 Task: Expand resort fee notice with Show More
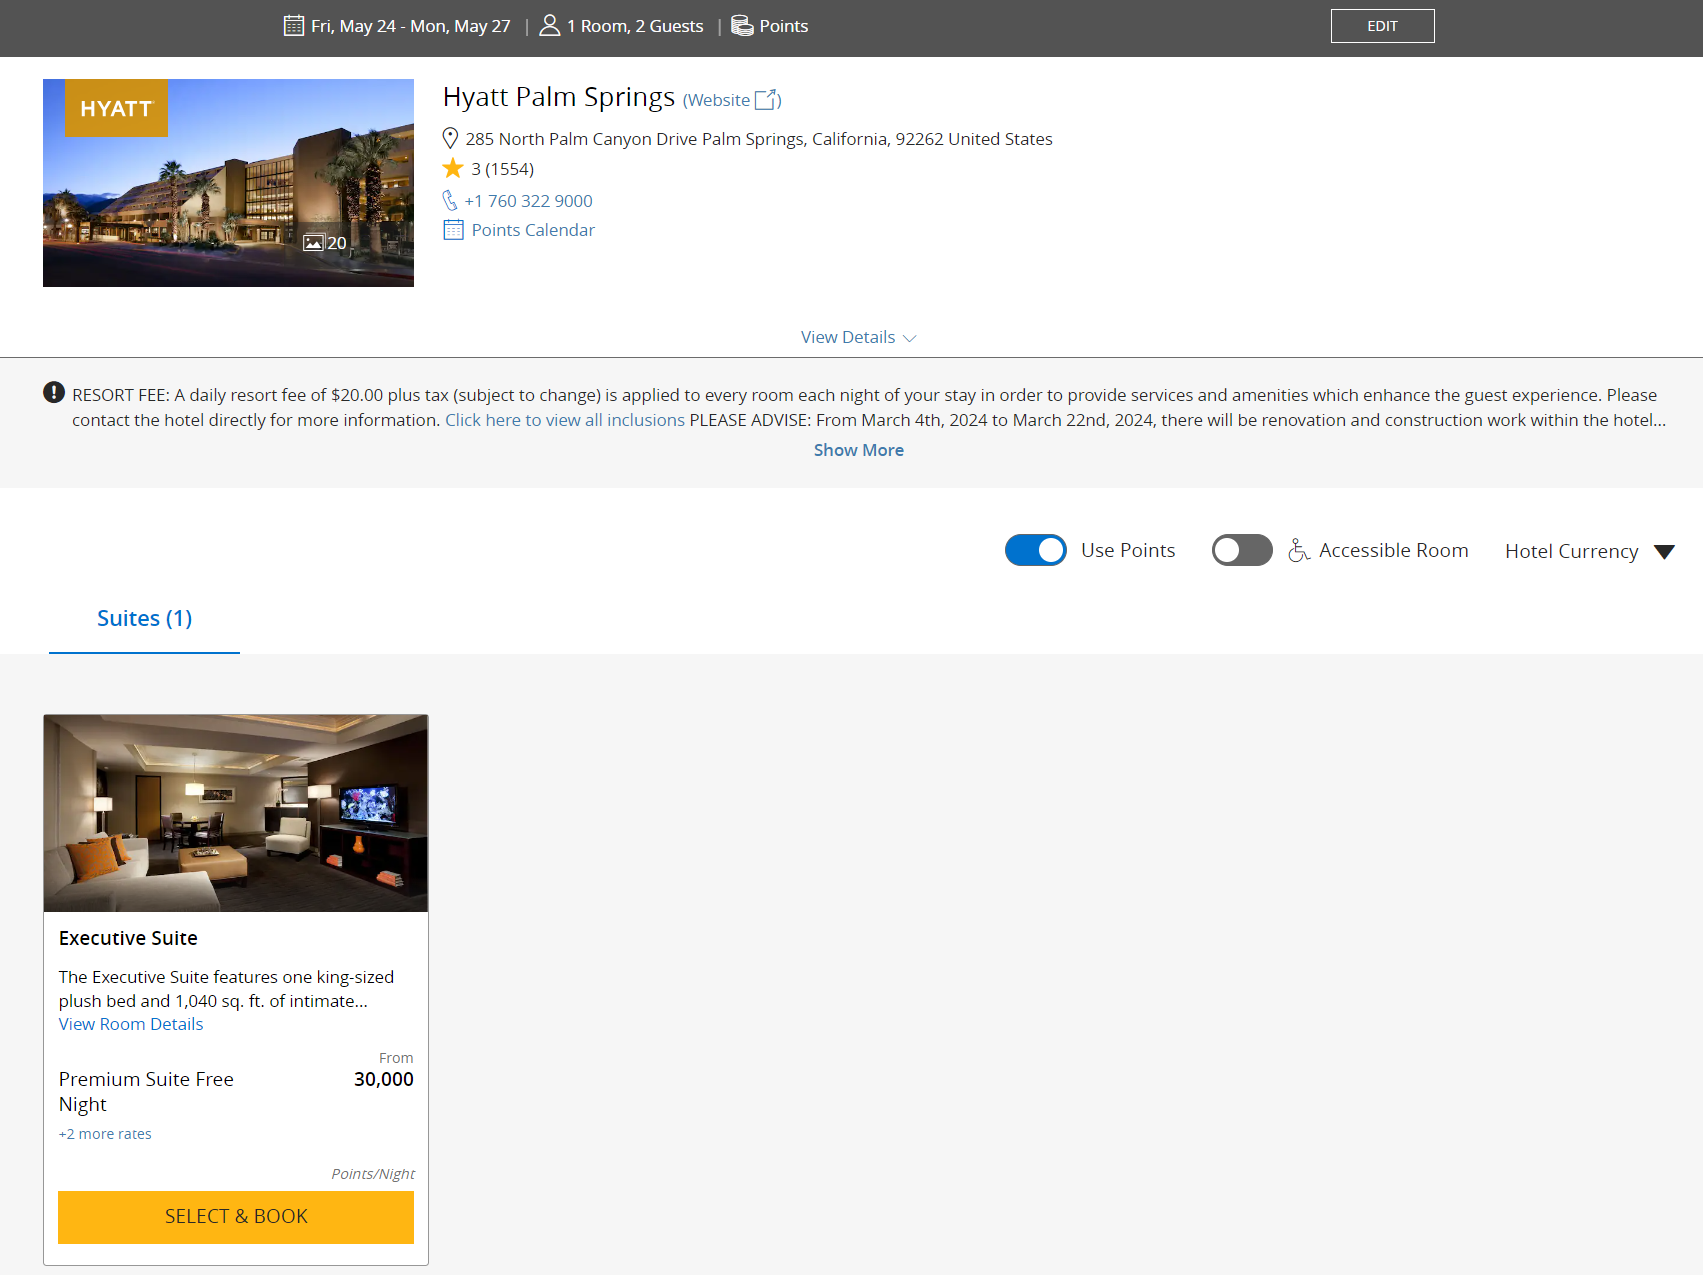pyautogui.click(x=858, y=450)
